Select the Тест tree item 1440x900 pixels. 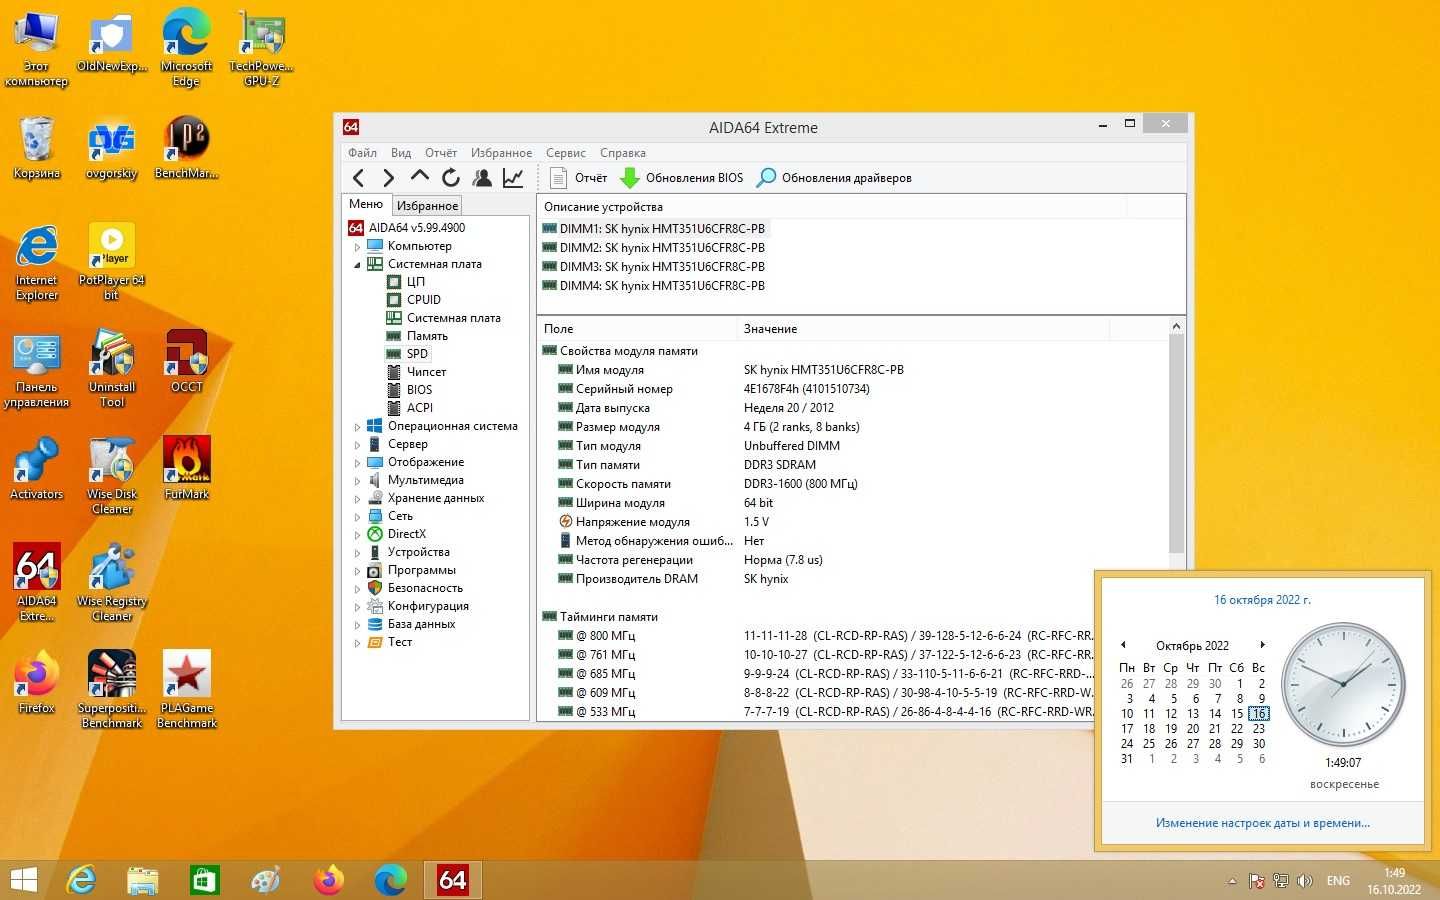[400, 642]
